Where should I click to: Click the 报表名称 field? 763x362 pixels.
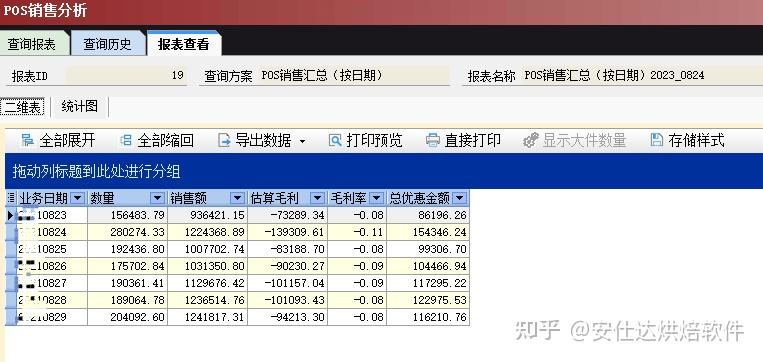pyautogui.click(x=642, y=75)
